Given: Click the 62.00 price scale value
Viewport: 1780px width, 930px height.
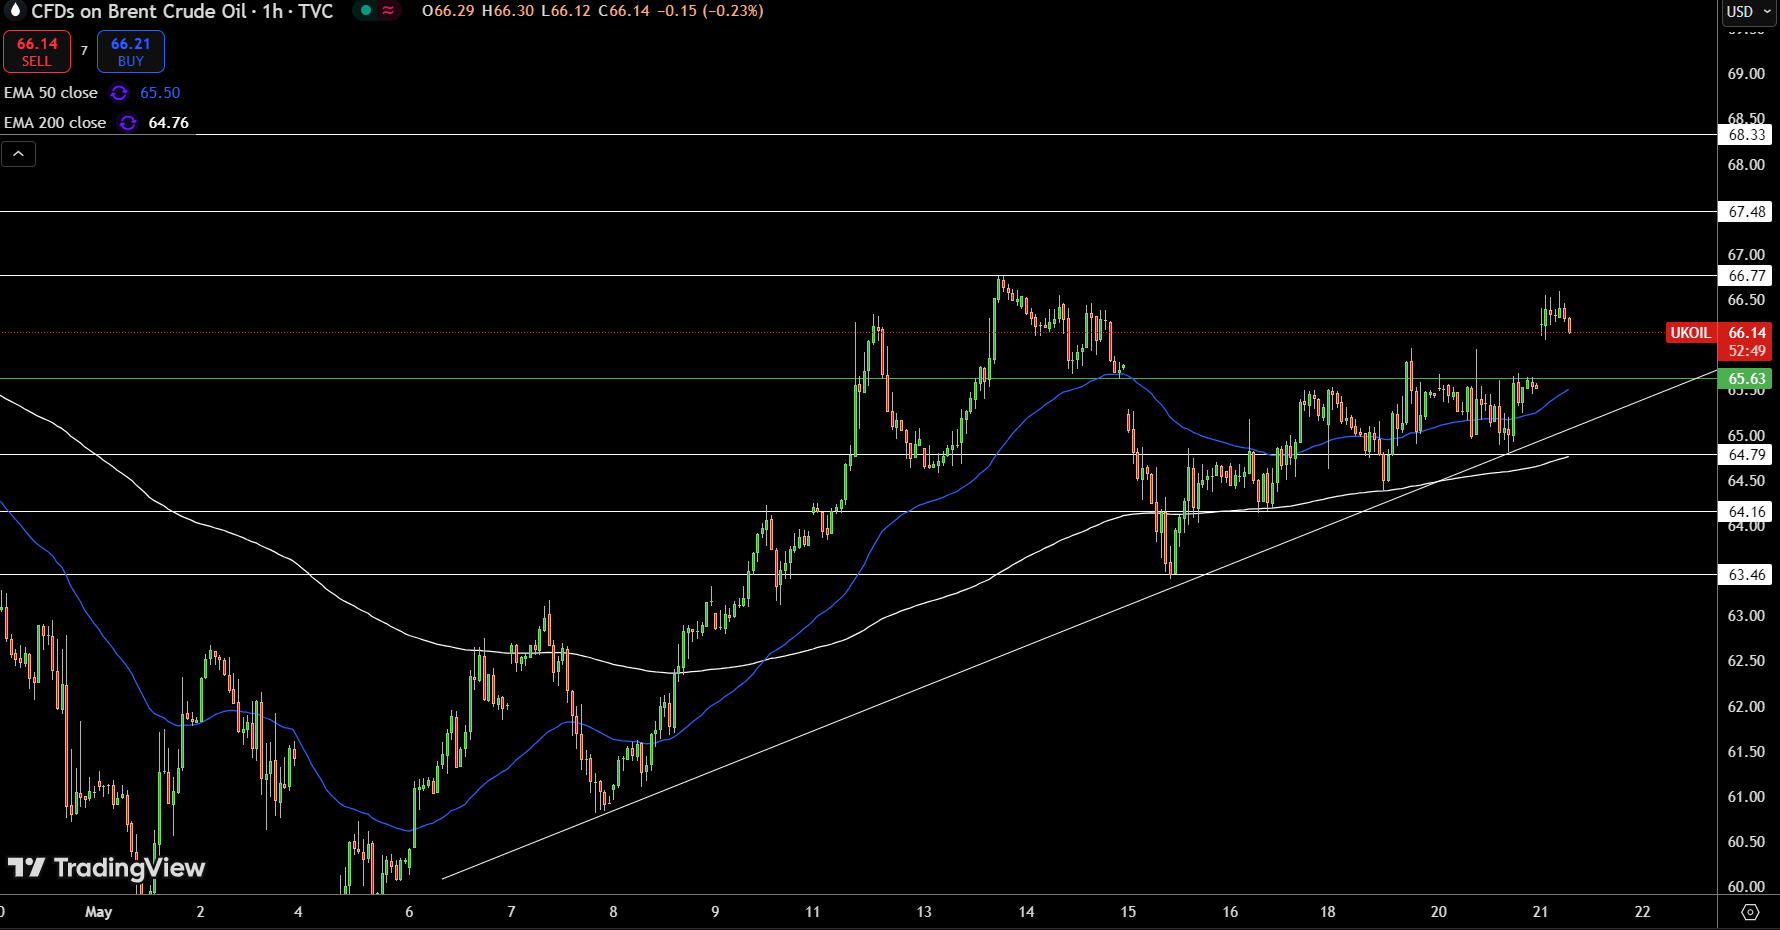Looking at the screenshot, I should [x=1746, y=707].
